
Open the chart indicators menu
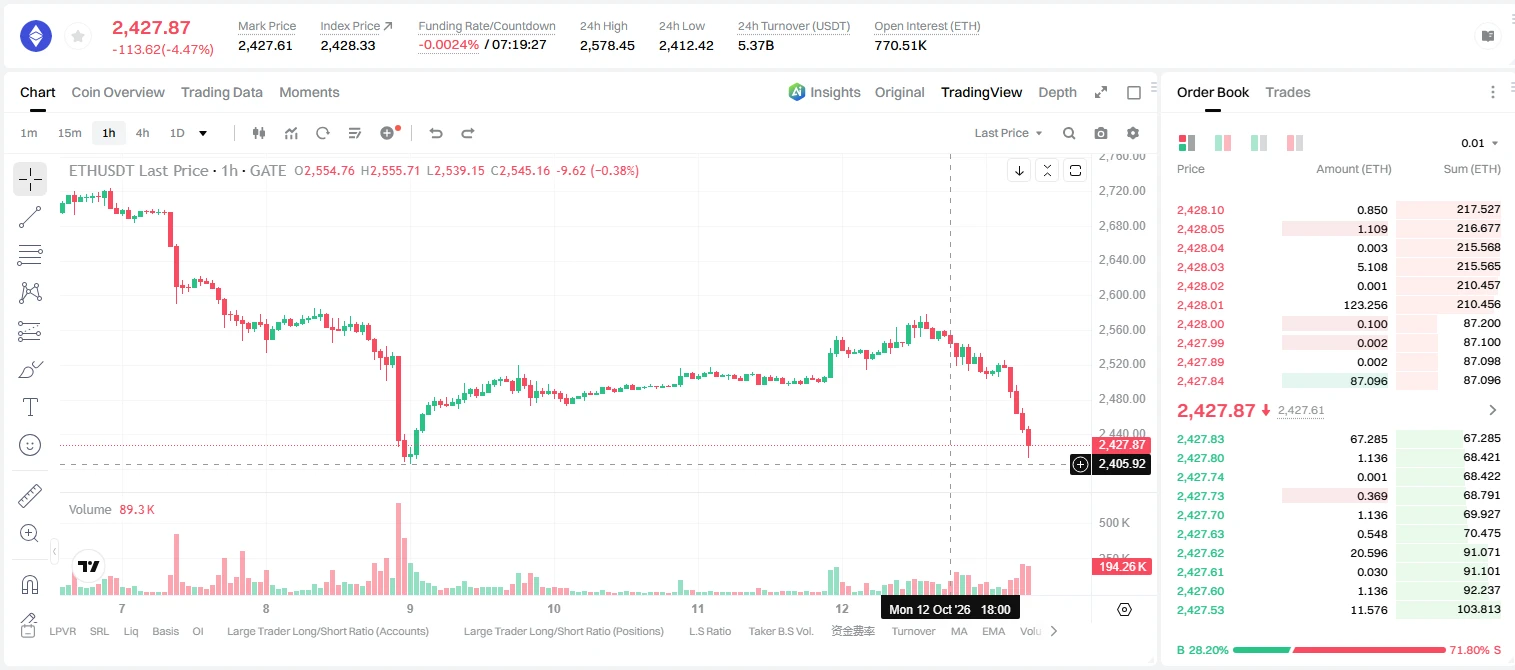(x=291, y=133)
